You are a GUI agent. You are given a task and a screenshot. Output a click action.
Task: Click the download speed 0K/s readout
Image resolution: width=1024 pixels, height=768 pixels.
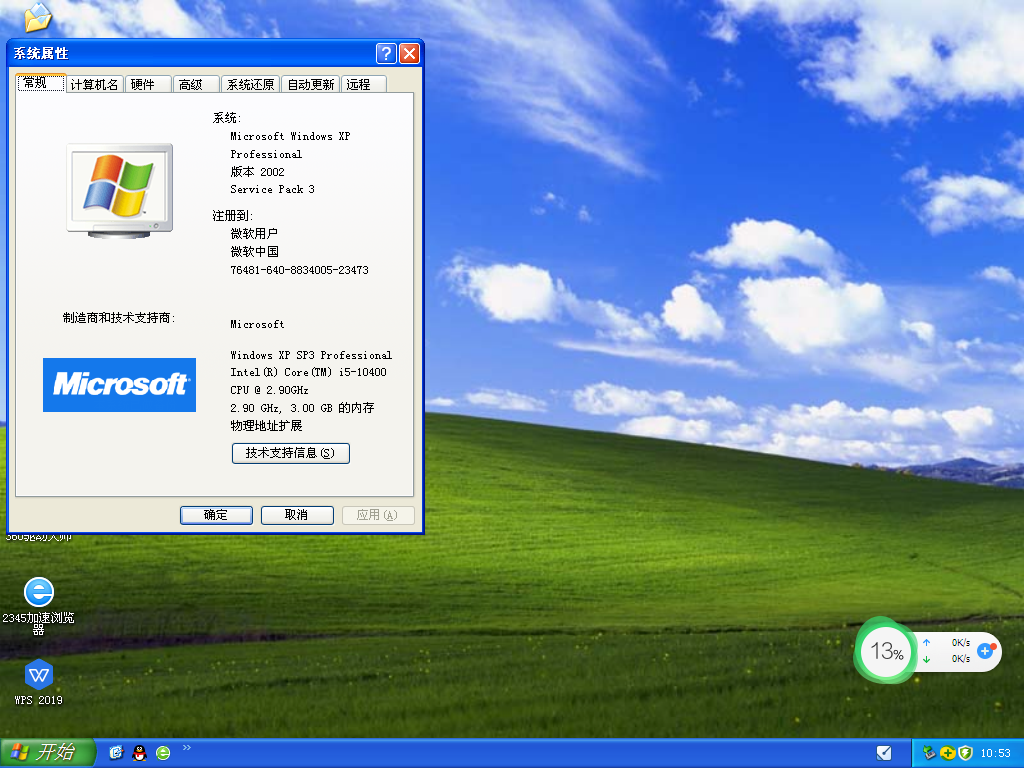pos(961,658)
